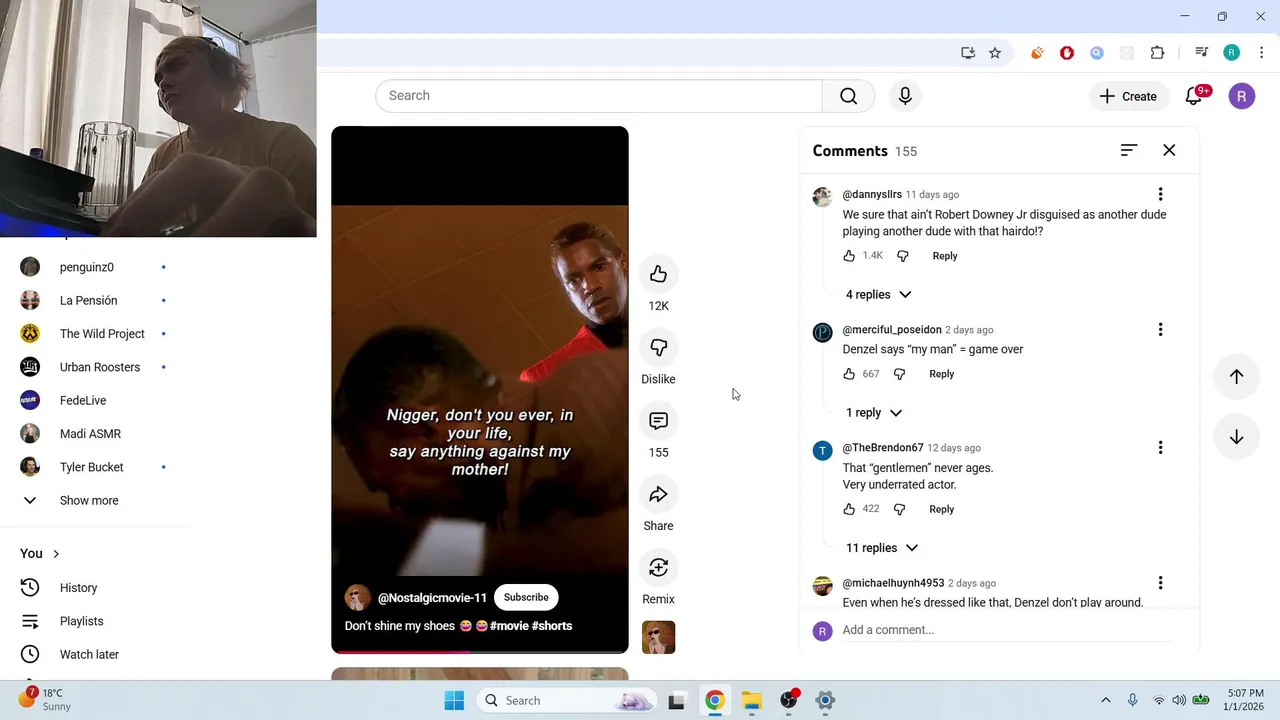Open Windows Start menu

point(454,700)
